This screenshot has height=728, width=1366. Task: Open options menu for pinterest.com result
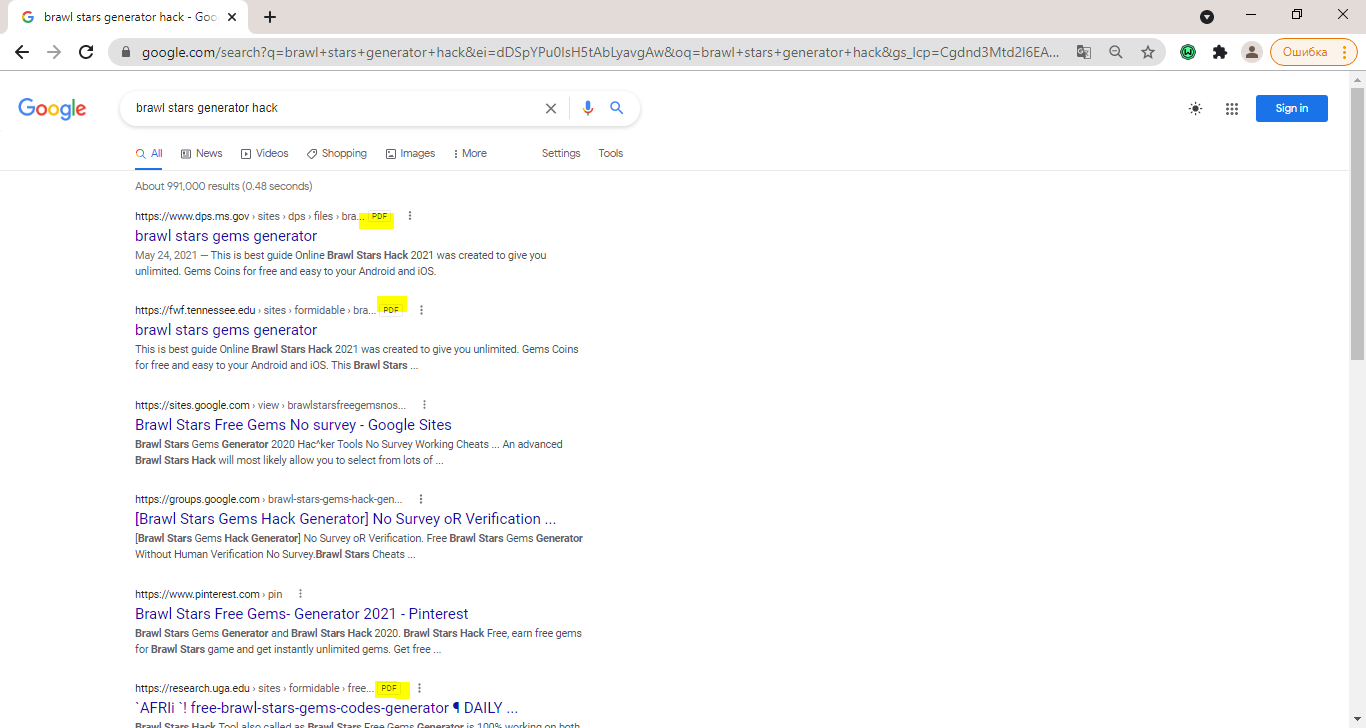click(x=300, y=594)
